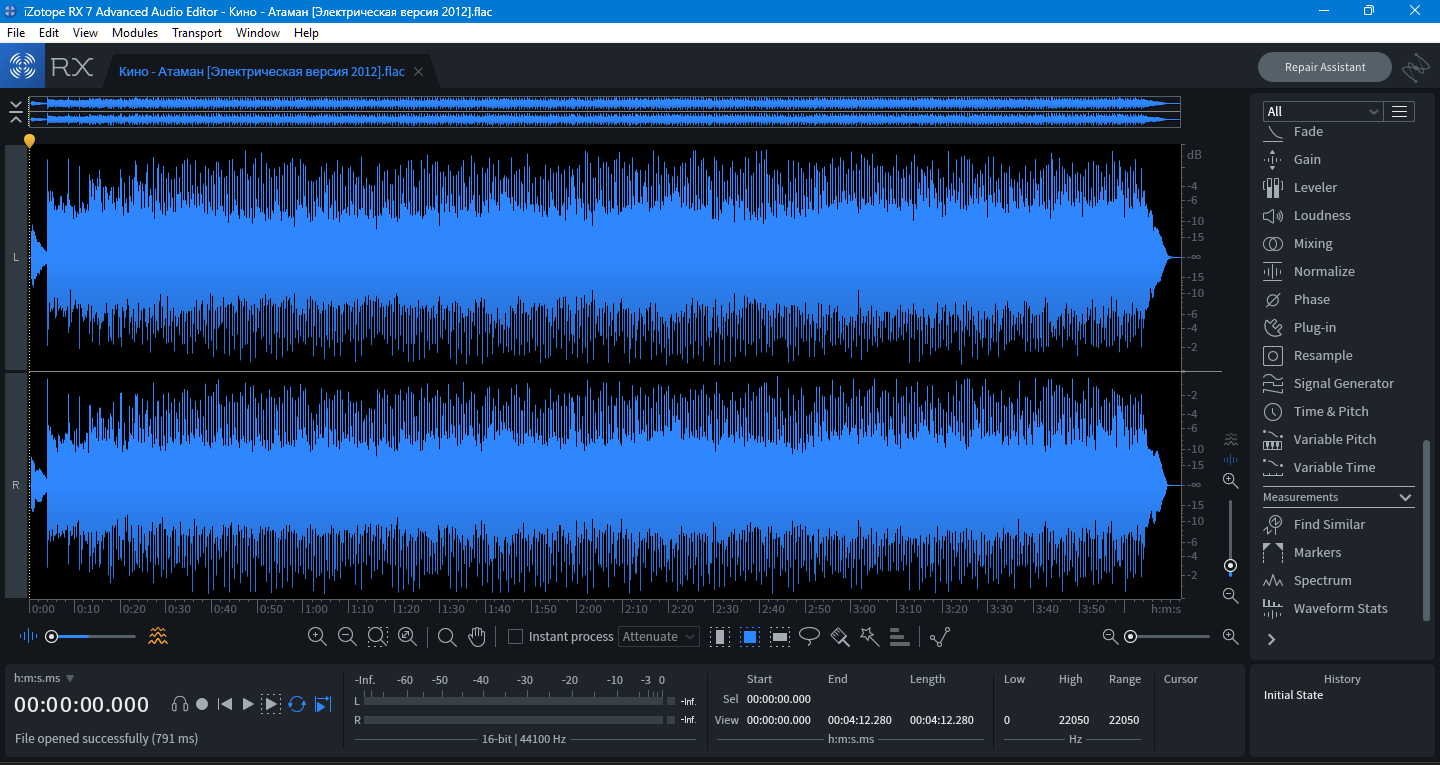
Task: Toggle loop playback
Action: coord(297,704)
